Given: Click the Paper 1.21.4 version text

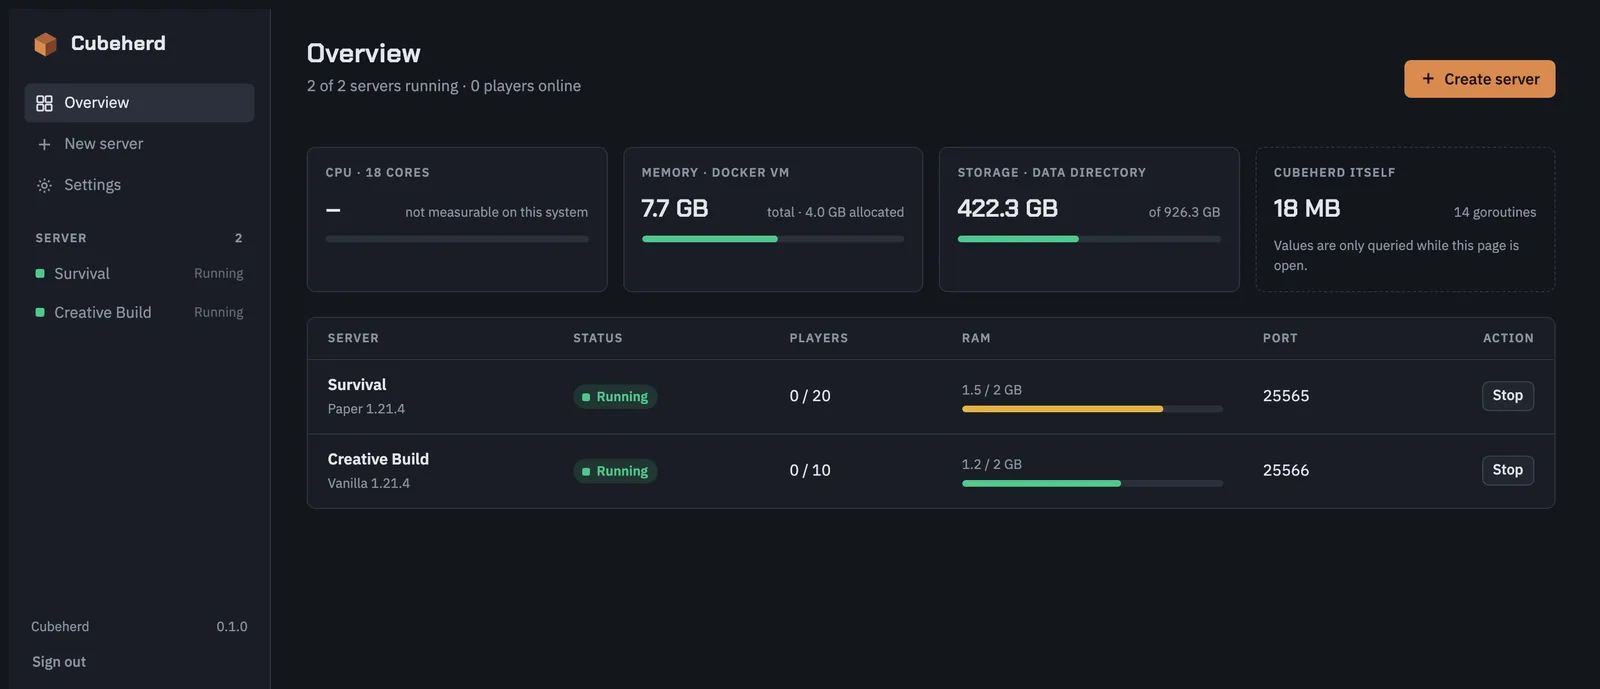Looking at the screenshot, I should point(366,409).
